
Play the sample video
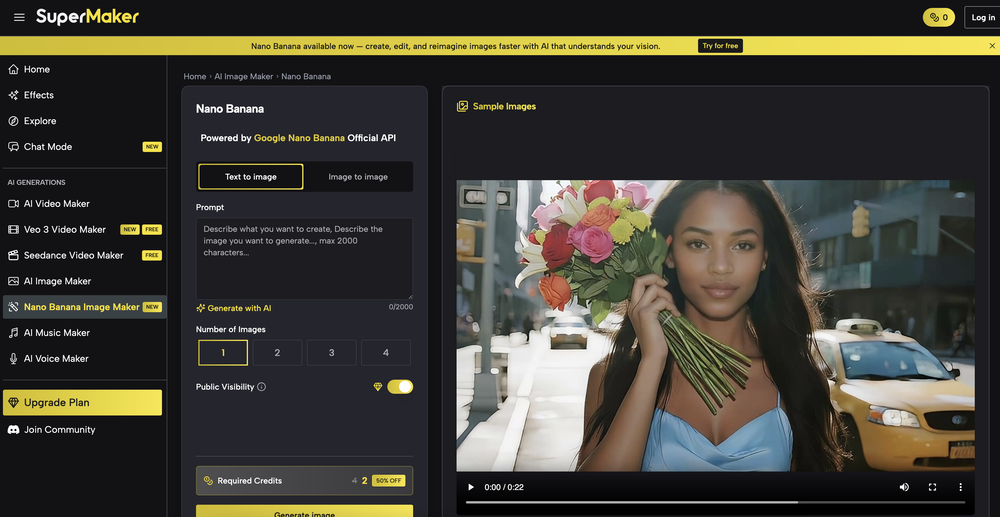[471, 487]
